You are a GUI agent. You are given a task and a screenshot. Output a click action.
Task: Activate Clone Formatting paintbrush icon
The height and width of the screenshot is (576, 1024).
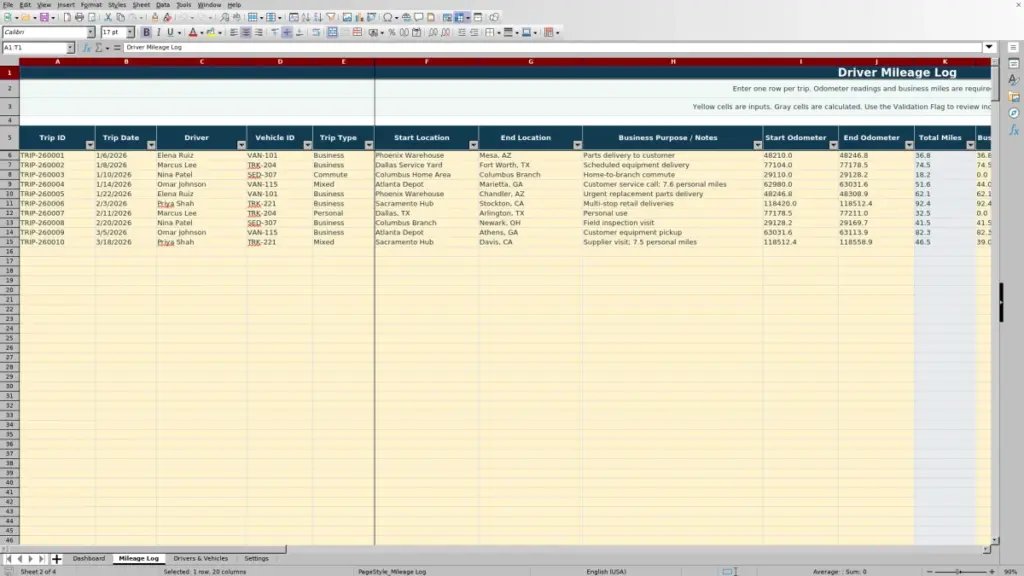pyautogui.click(x=155, y=18)
